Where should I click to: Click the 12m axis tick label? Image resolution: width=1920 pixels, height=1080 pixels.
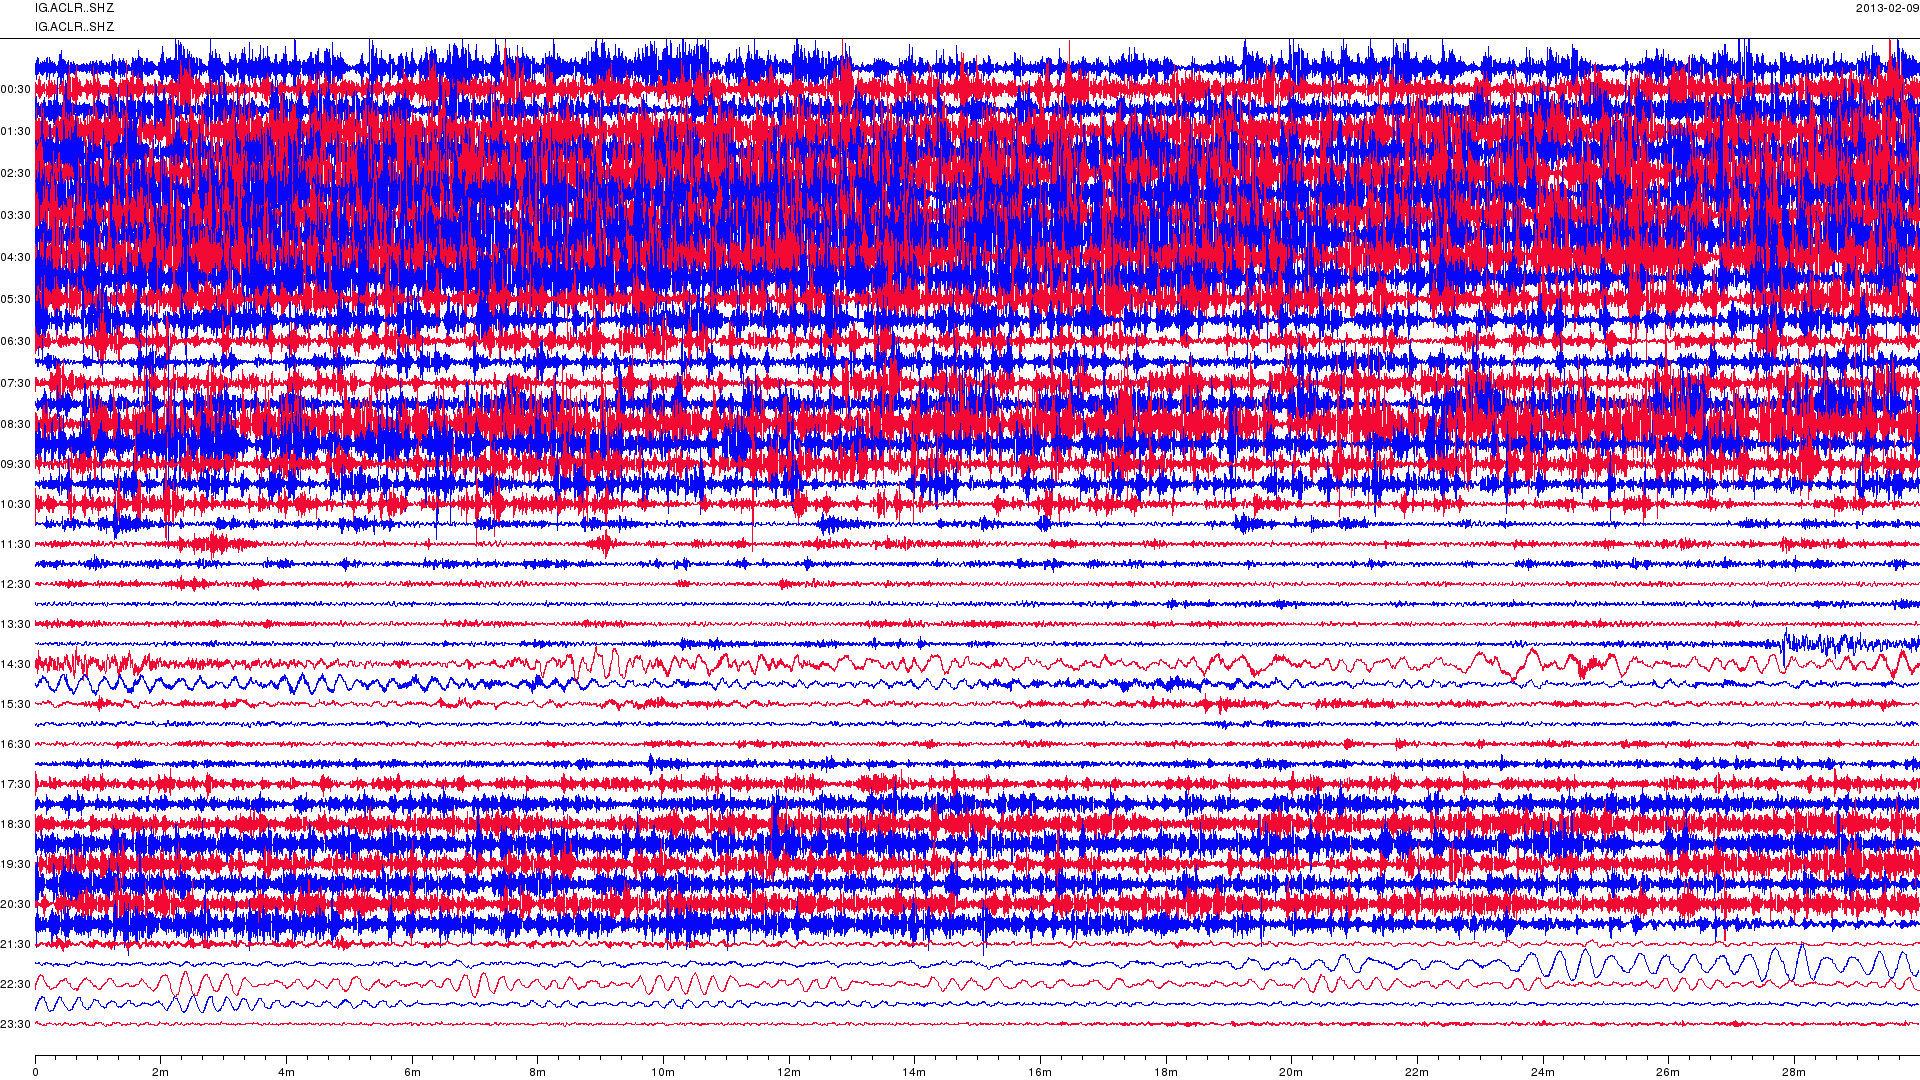click(x=789, y=1073)
